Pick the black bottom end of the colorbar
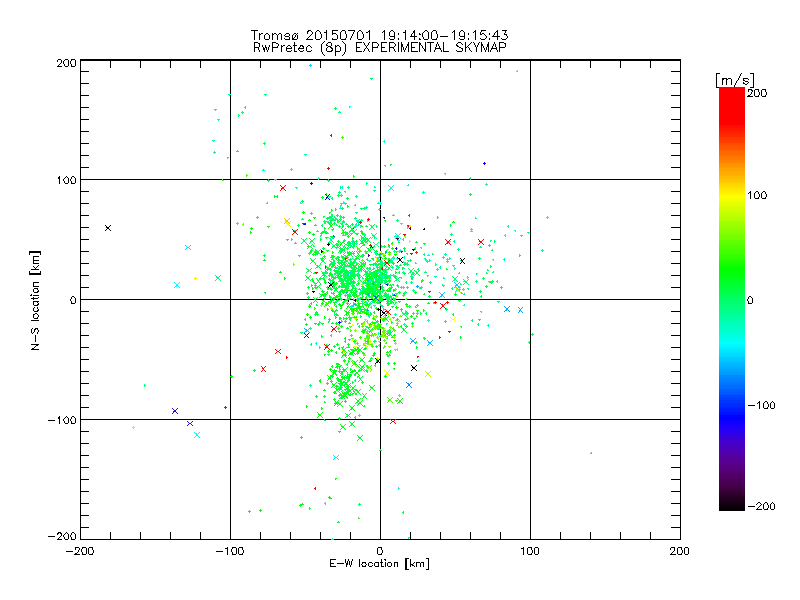Screen dimensions: 800x600 tap(732, 503)
